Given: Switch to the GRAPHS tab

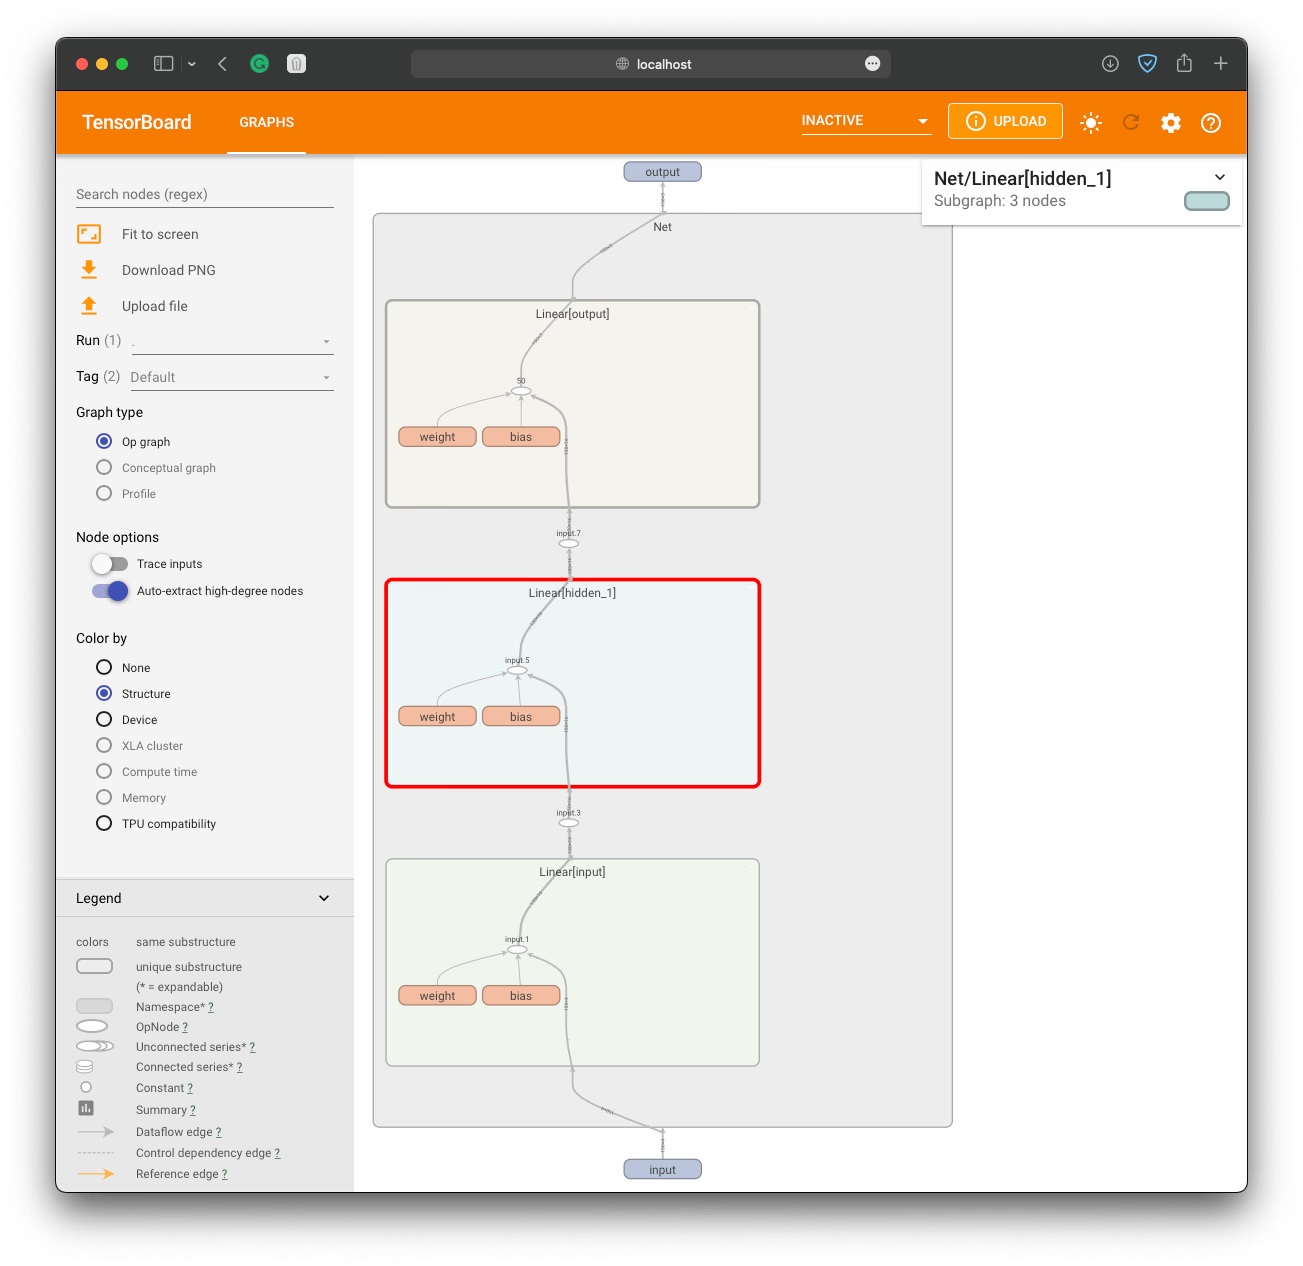Looking at the screenshot, I should (266, 122).
